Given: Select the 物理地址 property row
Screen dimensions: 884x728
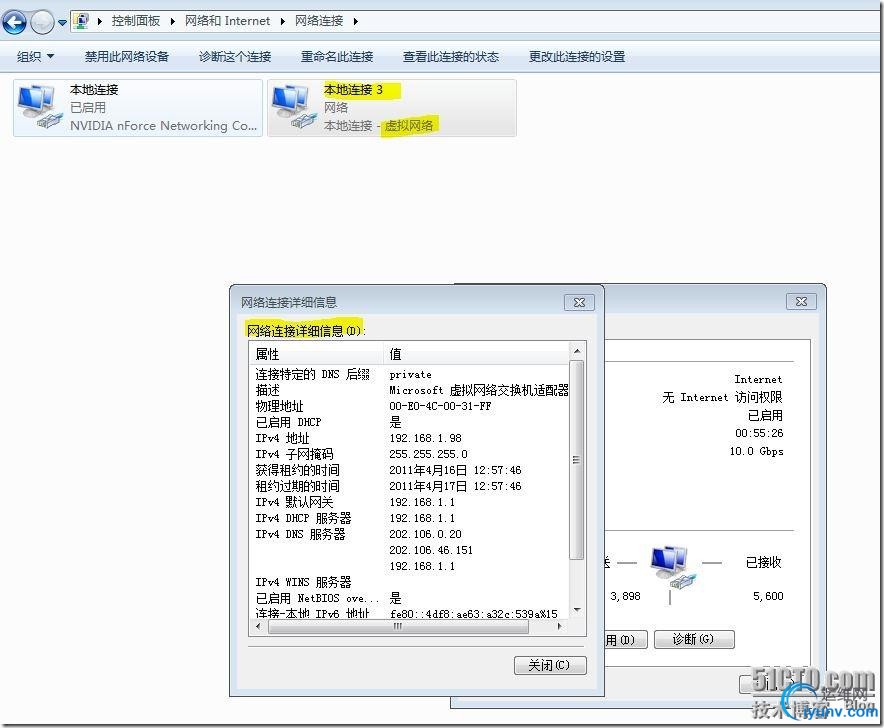Looking at the screenshot, I should pyautogui.click(x=409, y=406).
